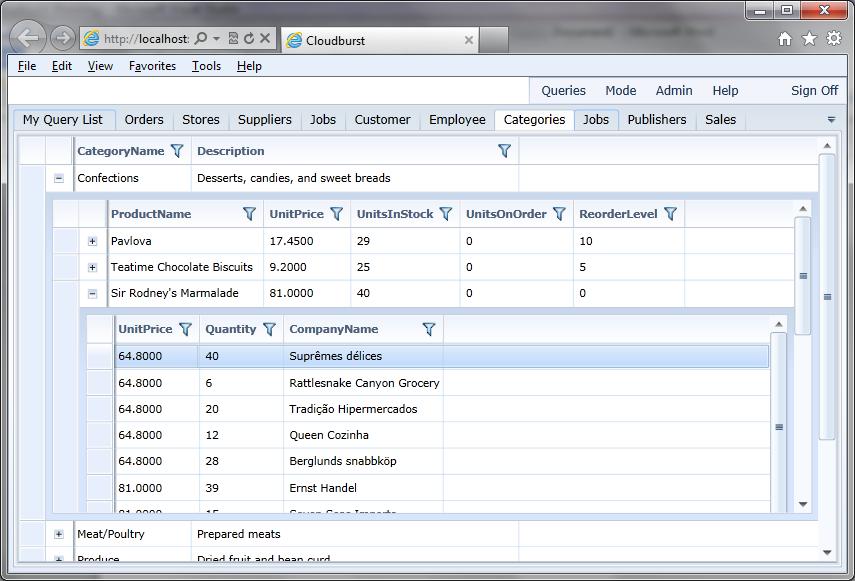Go forward with the browser forward arrow
This screenshot has width=855, height=581.
(x=63, y=38)
